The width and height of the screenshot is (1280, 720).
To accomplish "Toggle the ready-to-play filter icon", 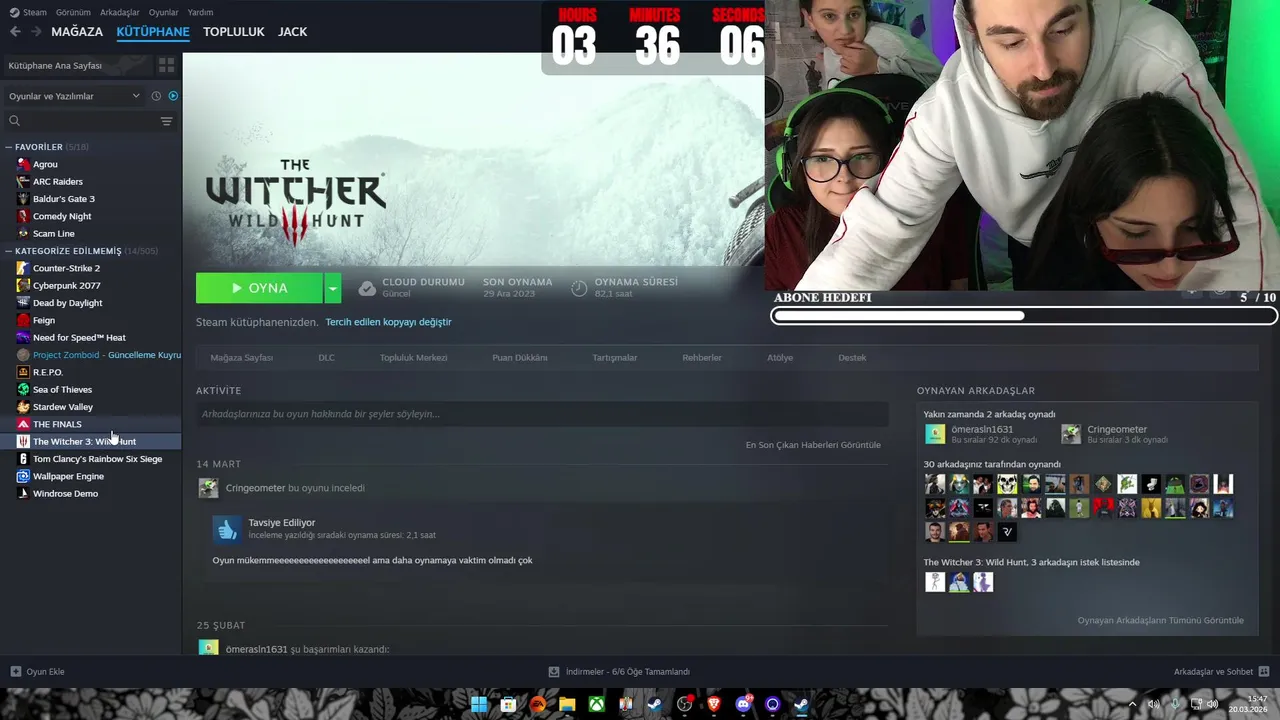I will 173,96.
